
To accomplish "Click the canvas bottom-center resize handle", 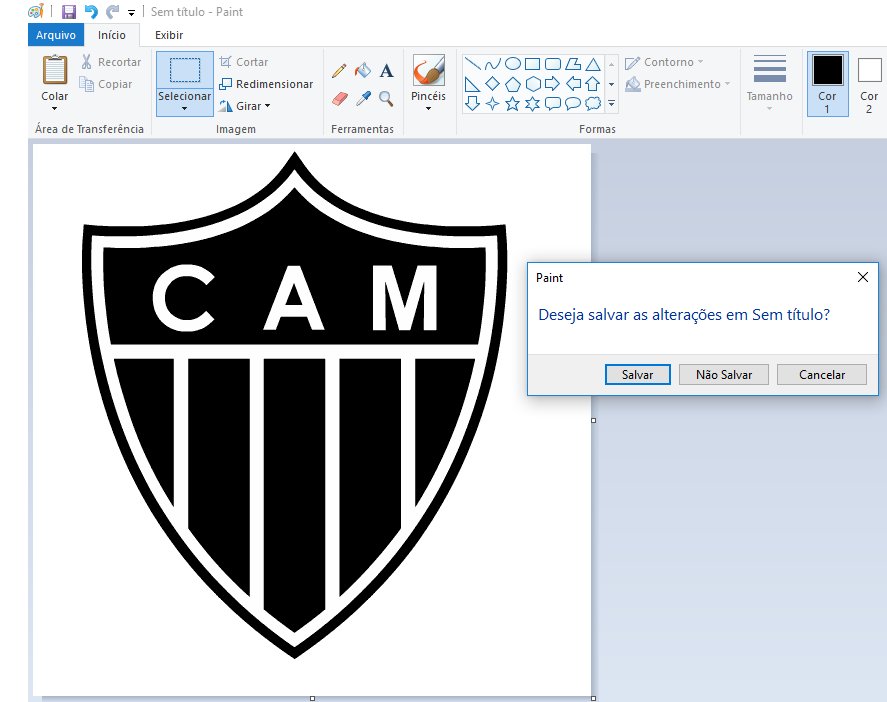I will pyautogui.click(x=312, y=699).
